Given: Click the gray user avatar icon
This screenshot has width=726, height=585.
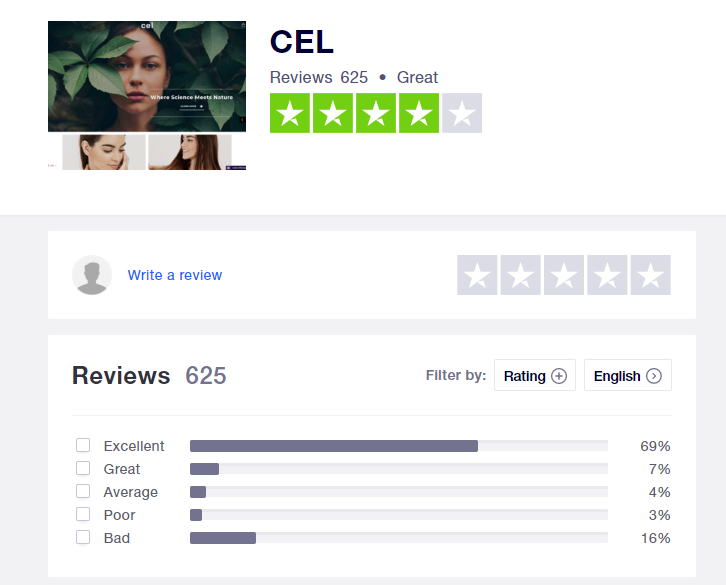Looking at the screenshot, I should tap(92, 275).
